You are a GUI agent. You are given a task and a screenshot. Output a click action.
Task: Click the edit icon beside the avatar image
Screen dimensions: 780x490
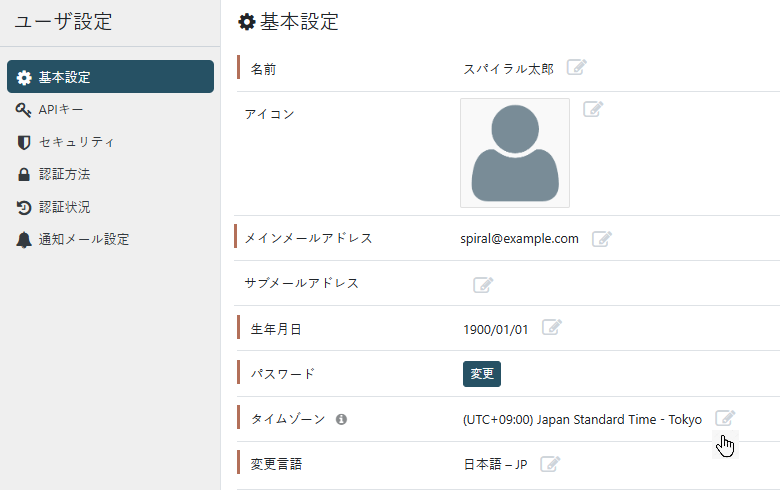pyautogui.click(x=592, y=109)
